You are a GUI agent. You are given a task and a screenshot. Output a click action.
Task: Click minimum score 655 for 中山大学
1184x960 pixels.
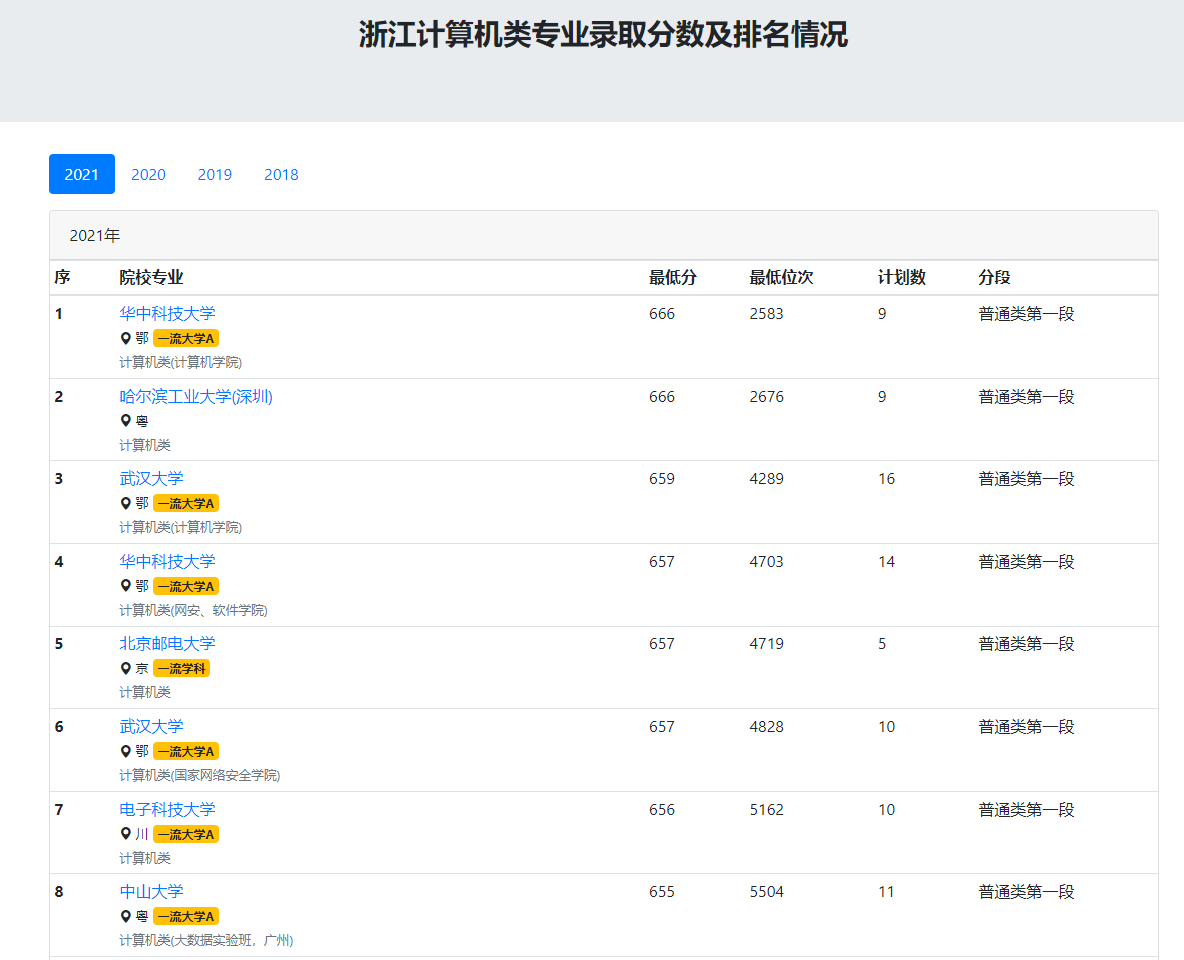tap(661, 892)
